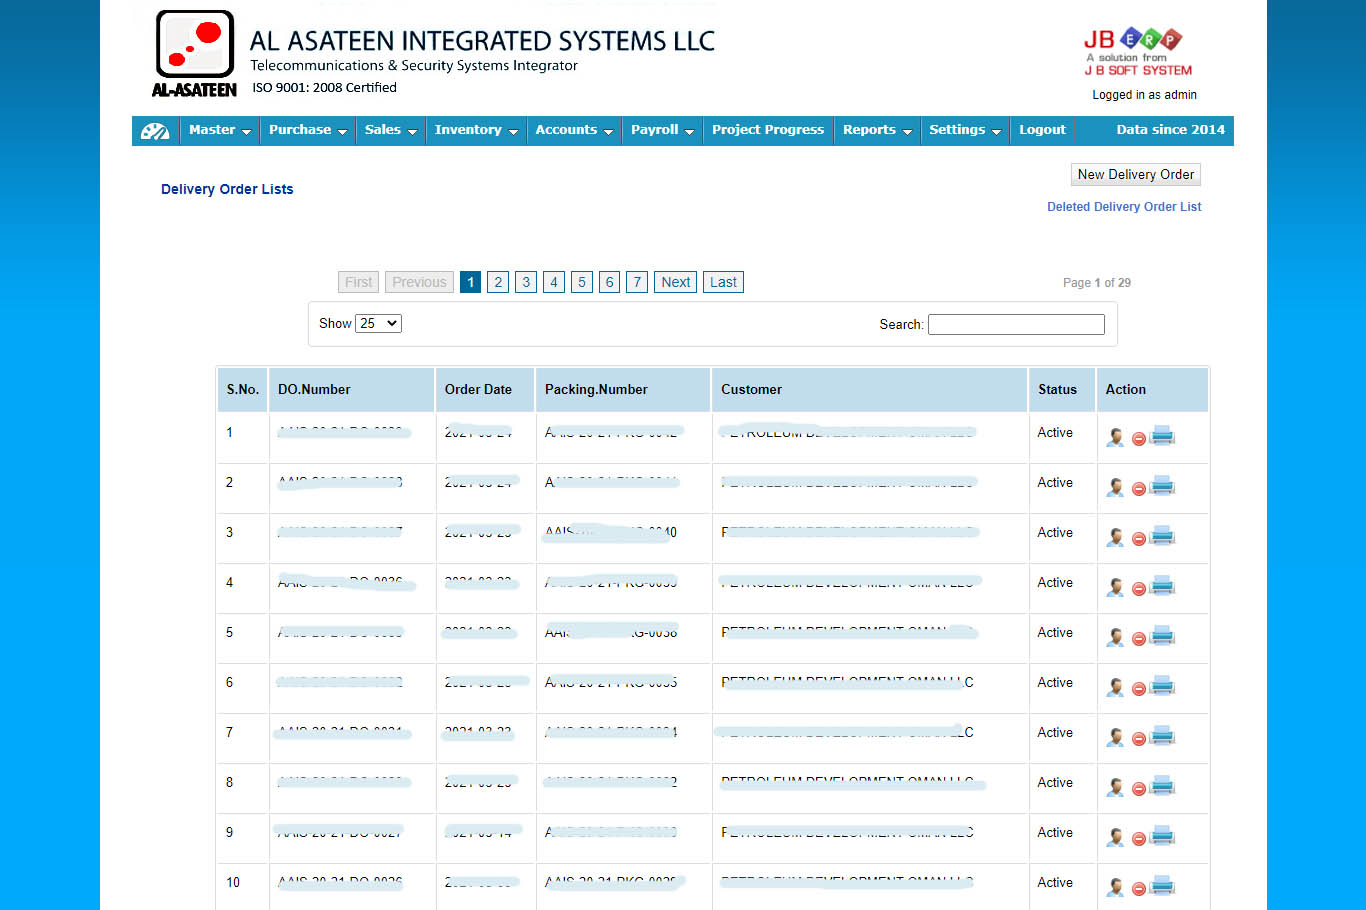The image size is (1366, 910).
Task: Print the delivery order in row 4
Action: coord(1162,585)
